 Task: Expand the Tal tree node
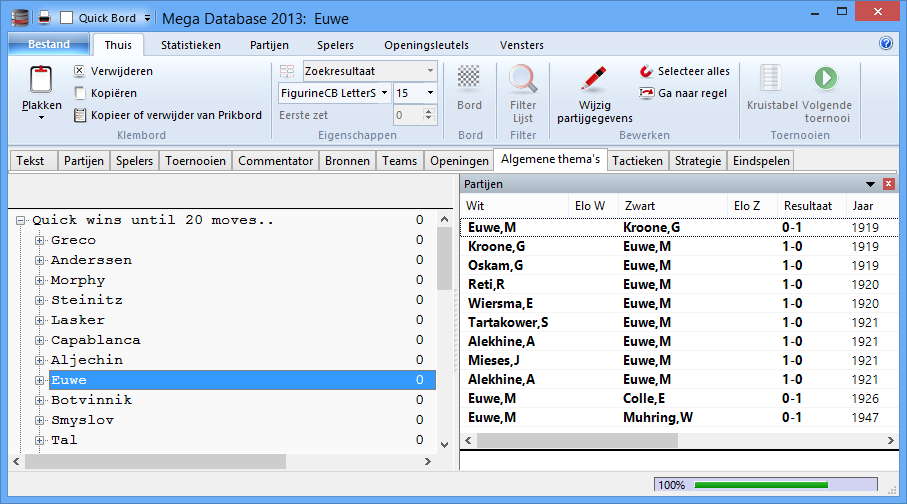coord(39,440)
